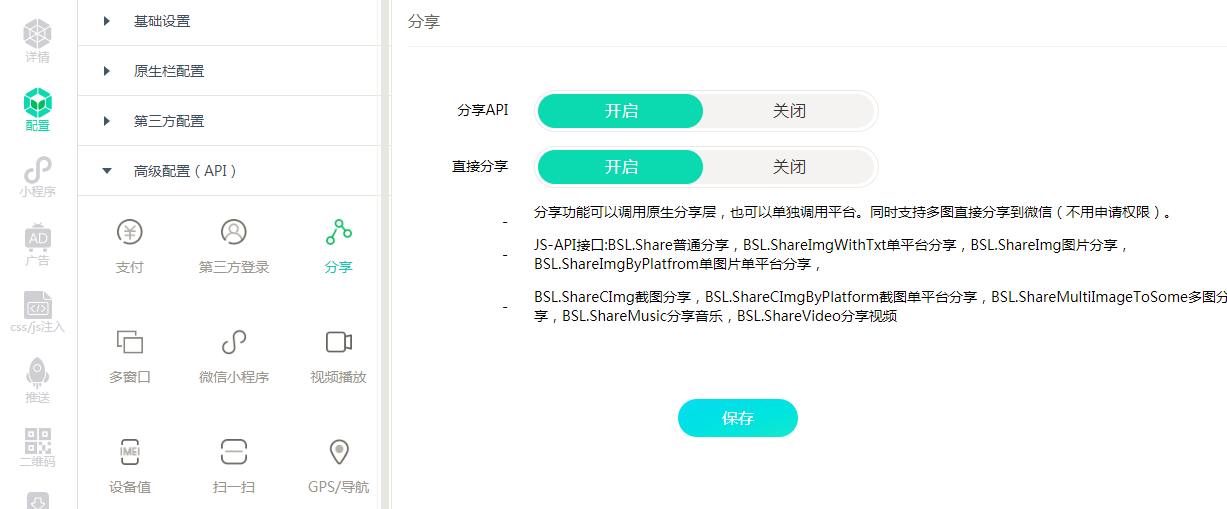Open the 第三方配置 menu row
This screenshot has width=1227, height=509.
click(229, 121)
